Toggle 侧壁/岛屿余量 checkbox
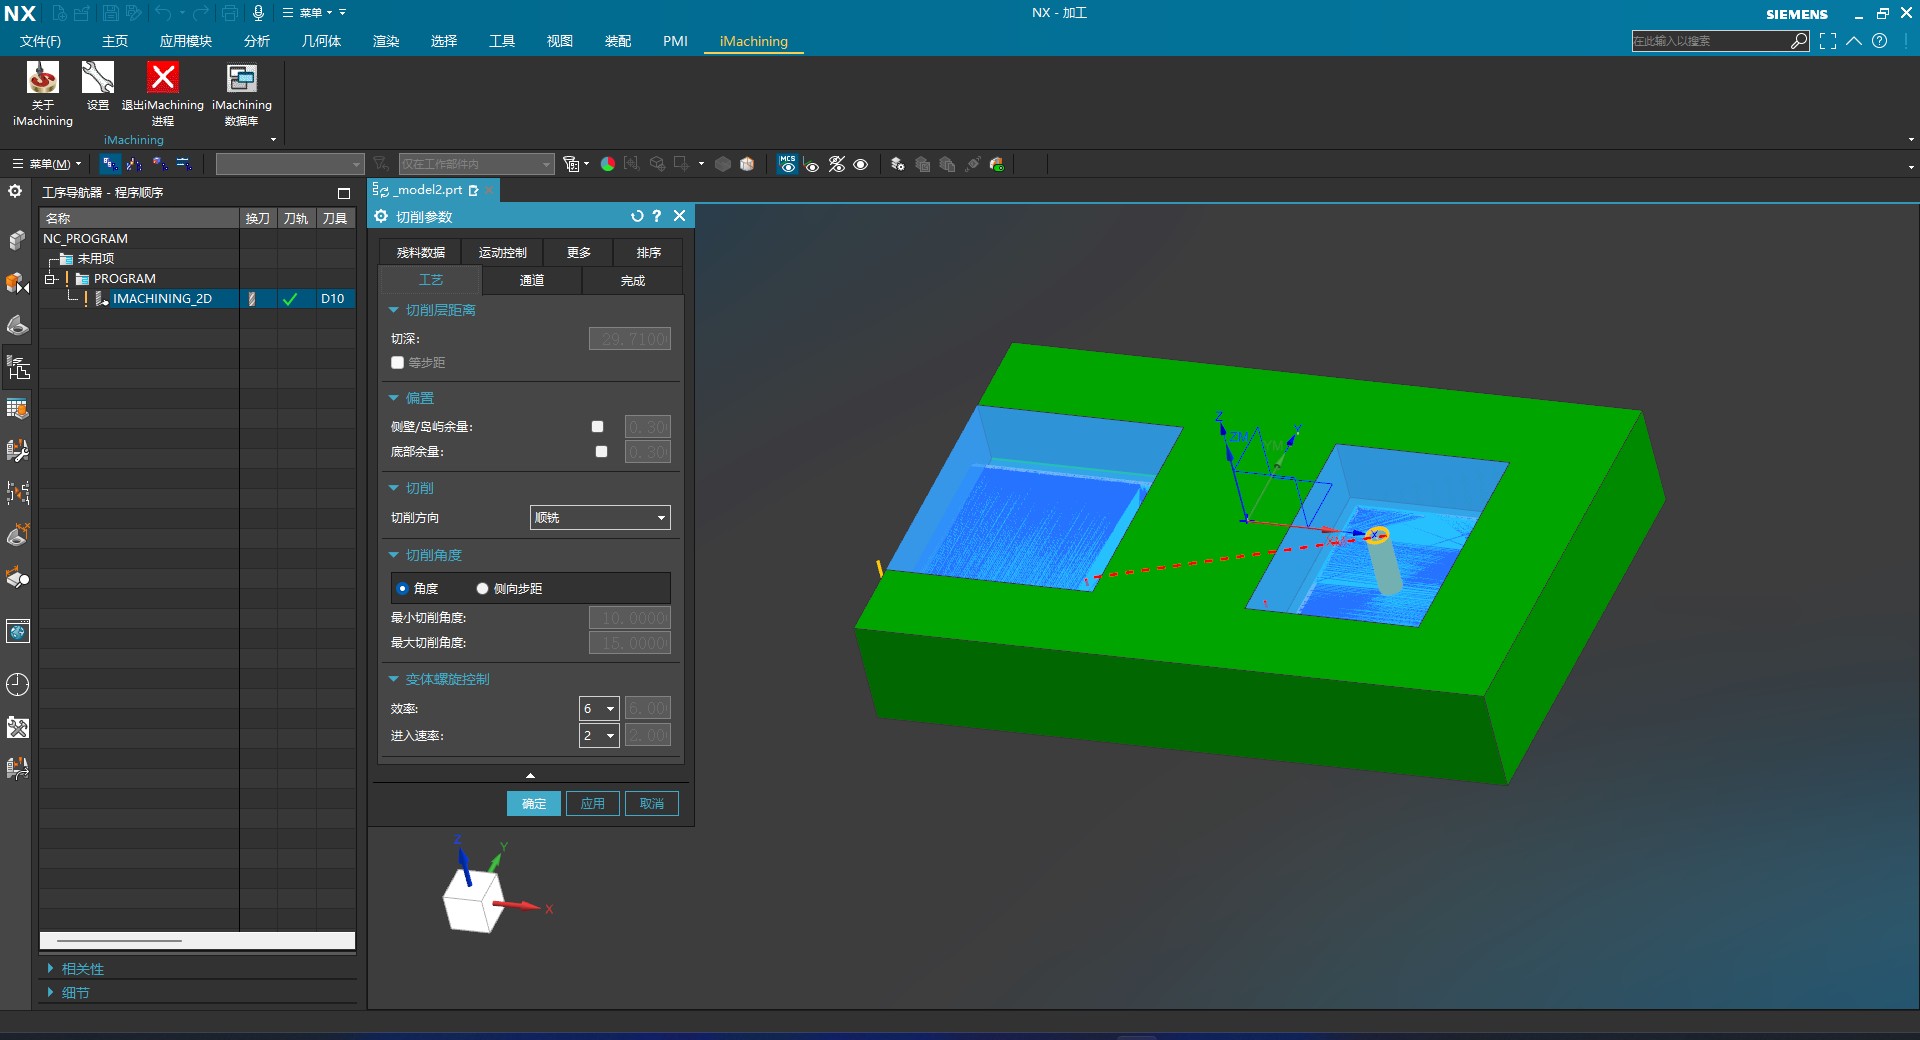 click(598, 426)
